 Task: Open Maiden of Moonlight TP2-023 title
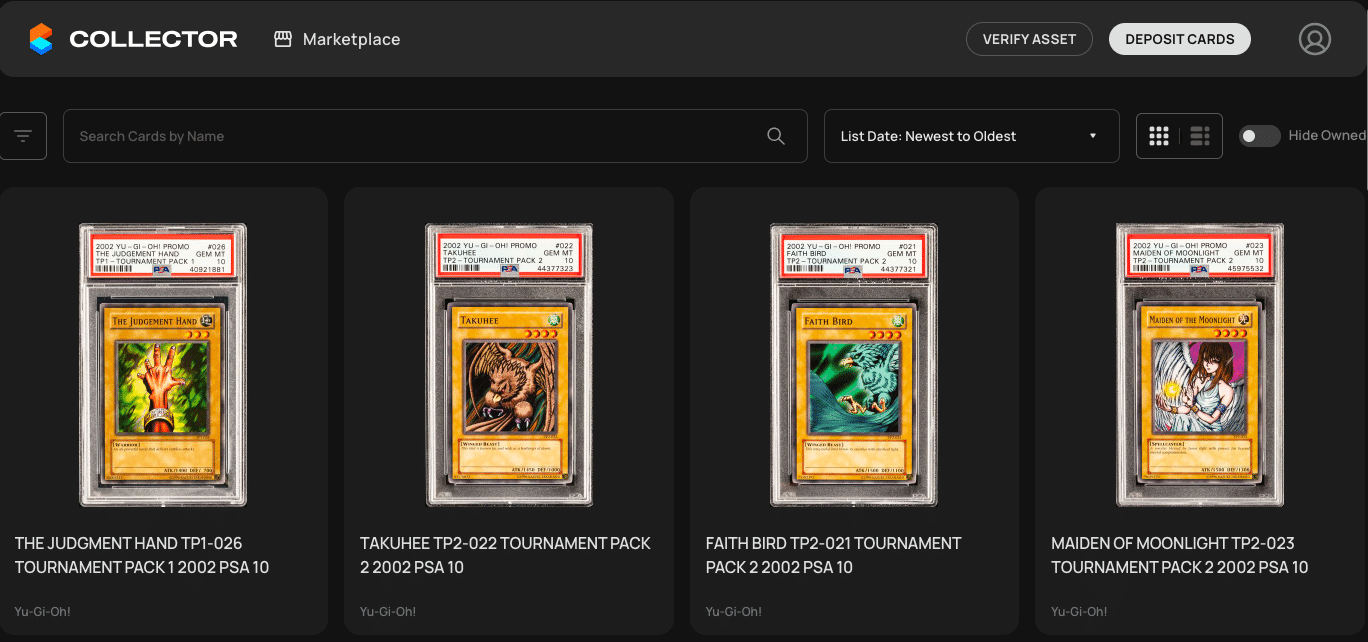tap(1180, 555)
